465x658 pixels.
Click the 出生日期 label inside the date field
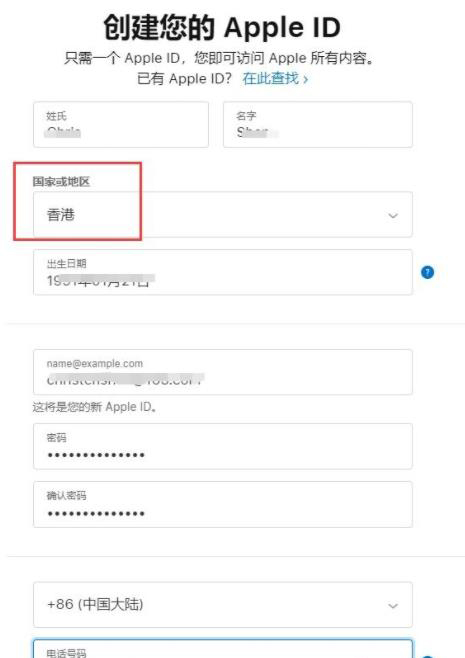pos(66,264)
